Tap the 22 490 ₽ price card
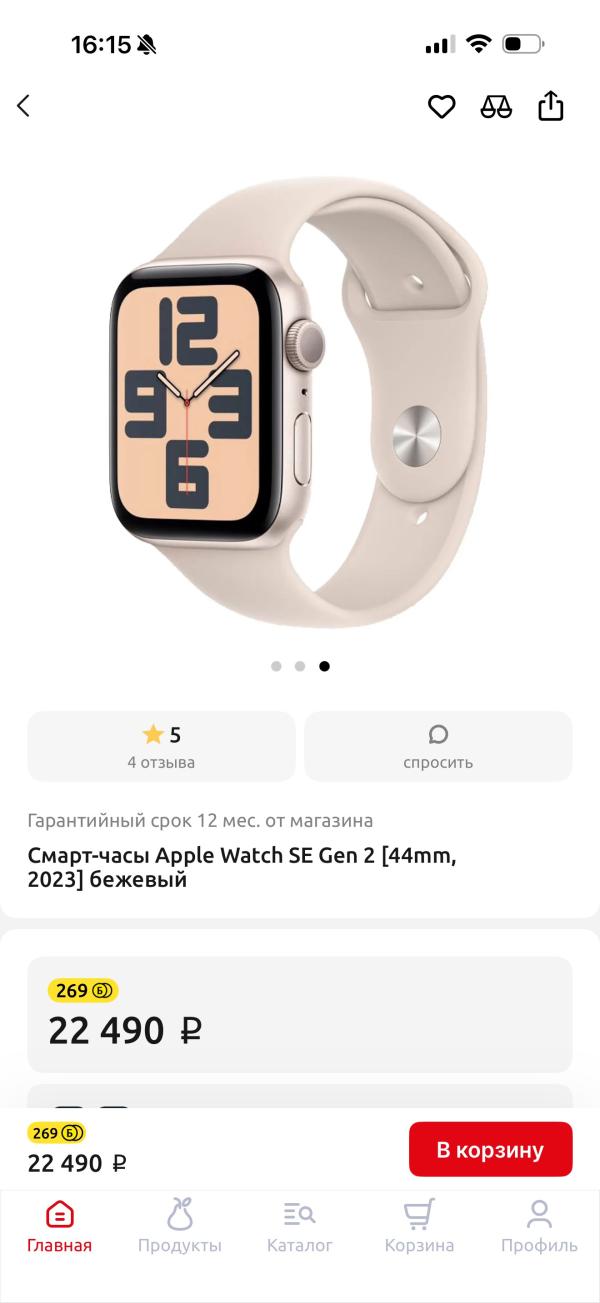 [300, 1015]
